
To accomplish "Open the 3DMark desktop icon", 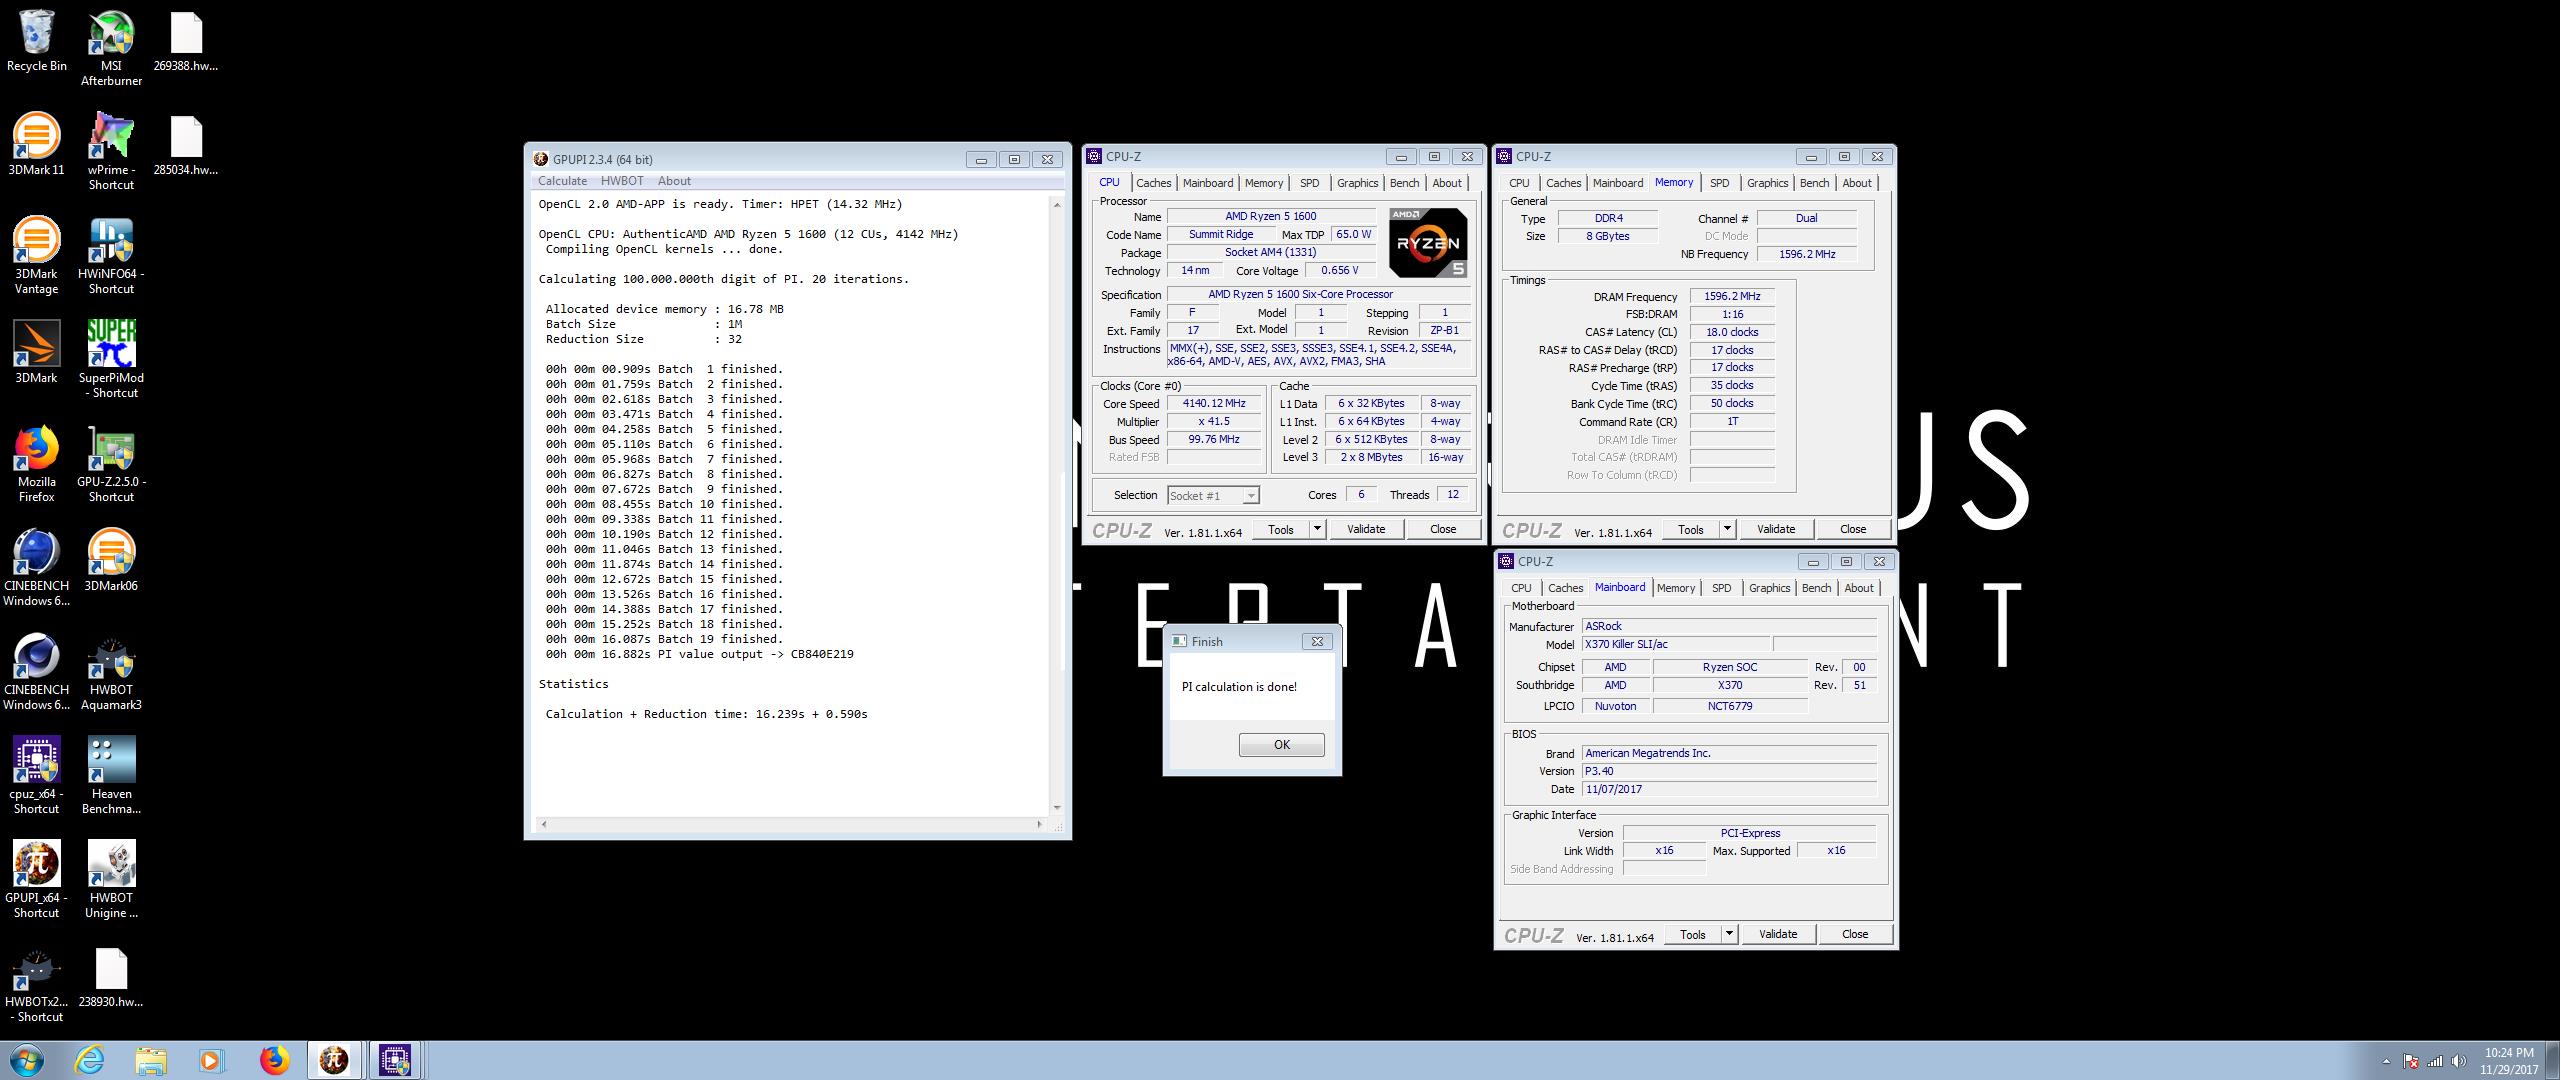I will (37, 353).
